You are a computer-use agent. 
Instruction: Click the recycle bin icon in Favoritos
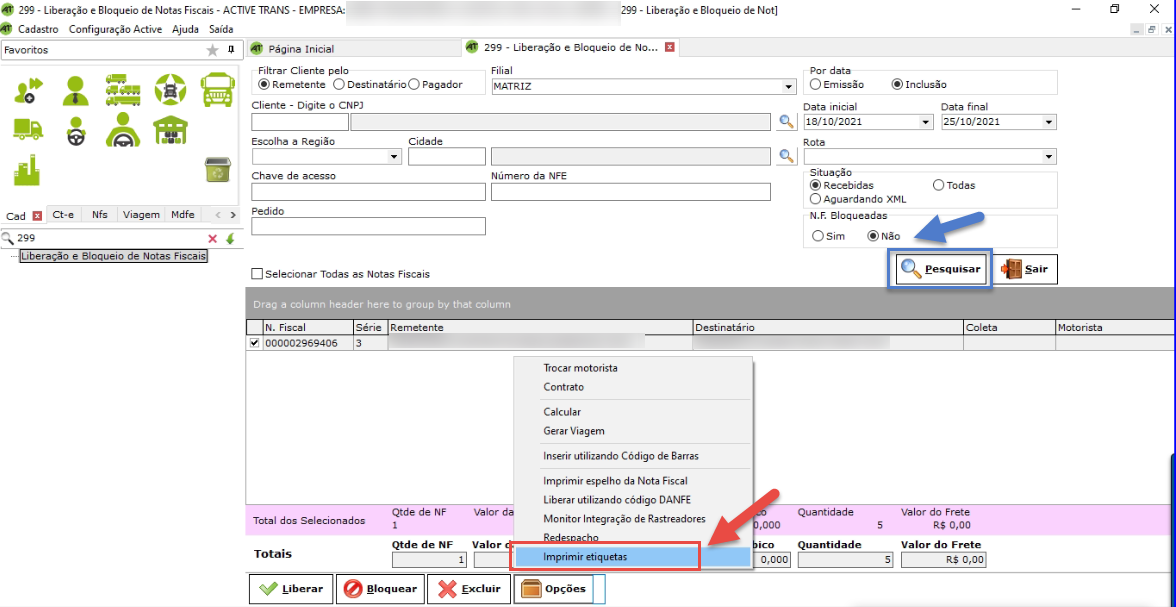click(x=217, y=169)
